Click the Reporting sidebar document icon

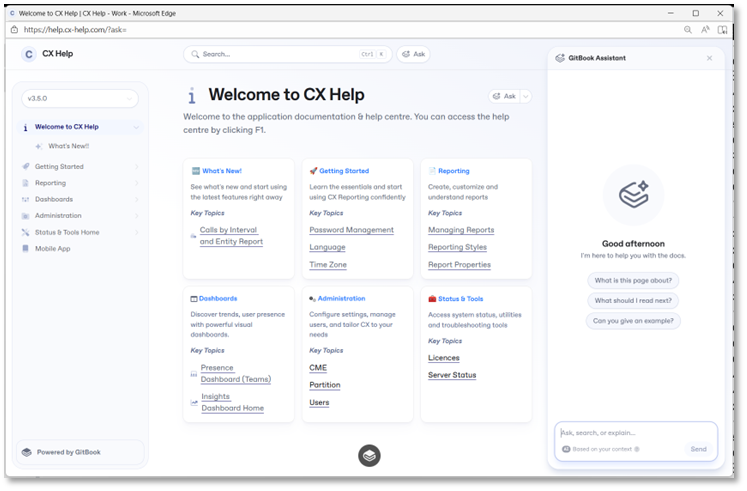pos(26,183)
